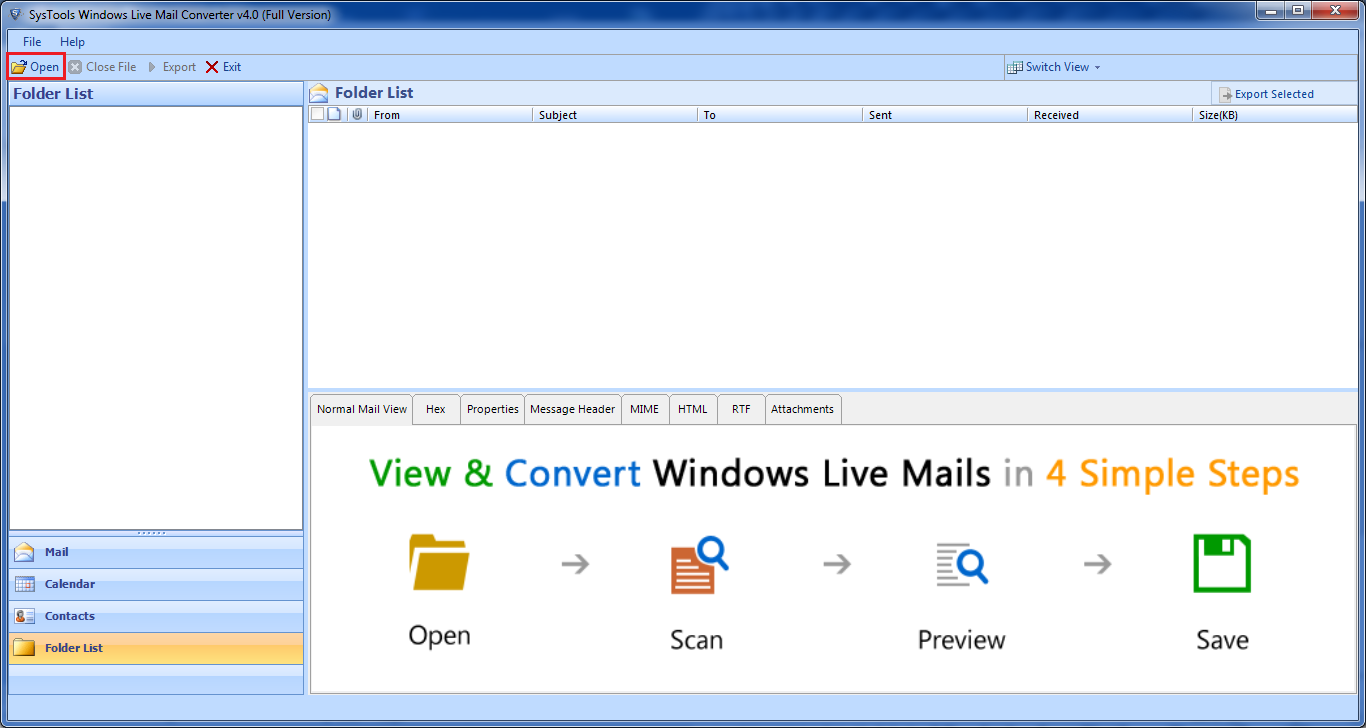Screen dimensions: 1366x728
Task: Click the Export arrow icon in toolbar
Action: pos(153,67)
